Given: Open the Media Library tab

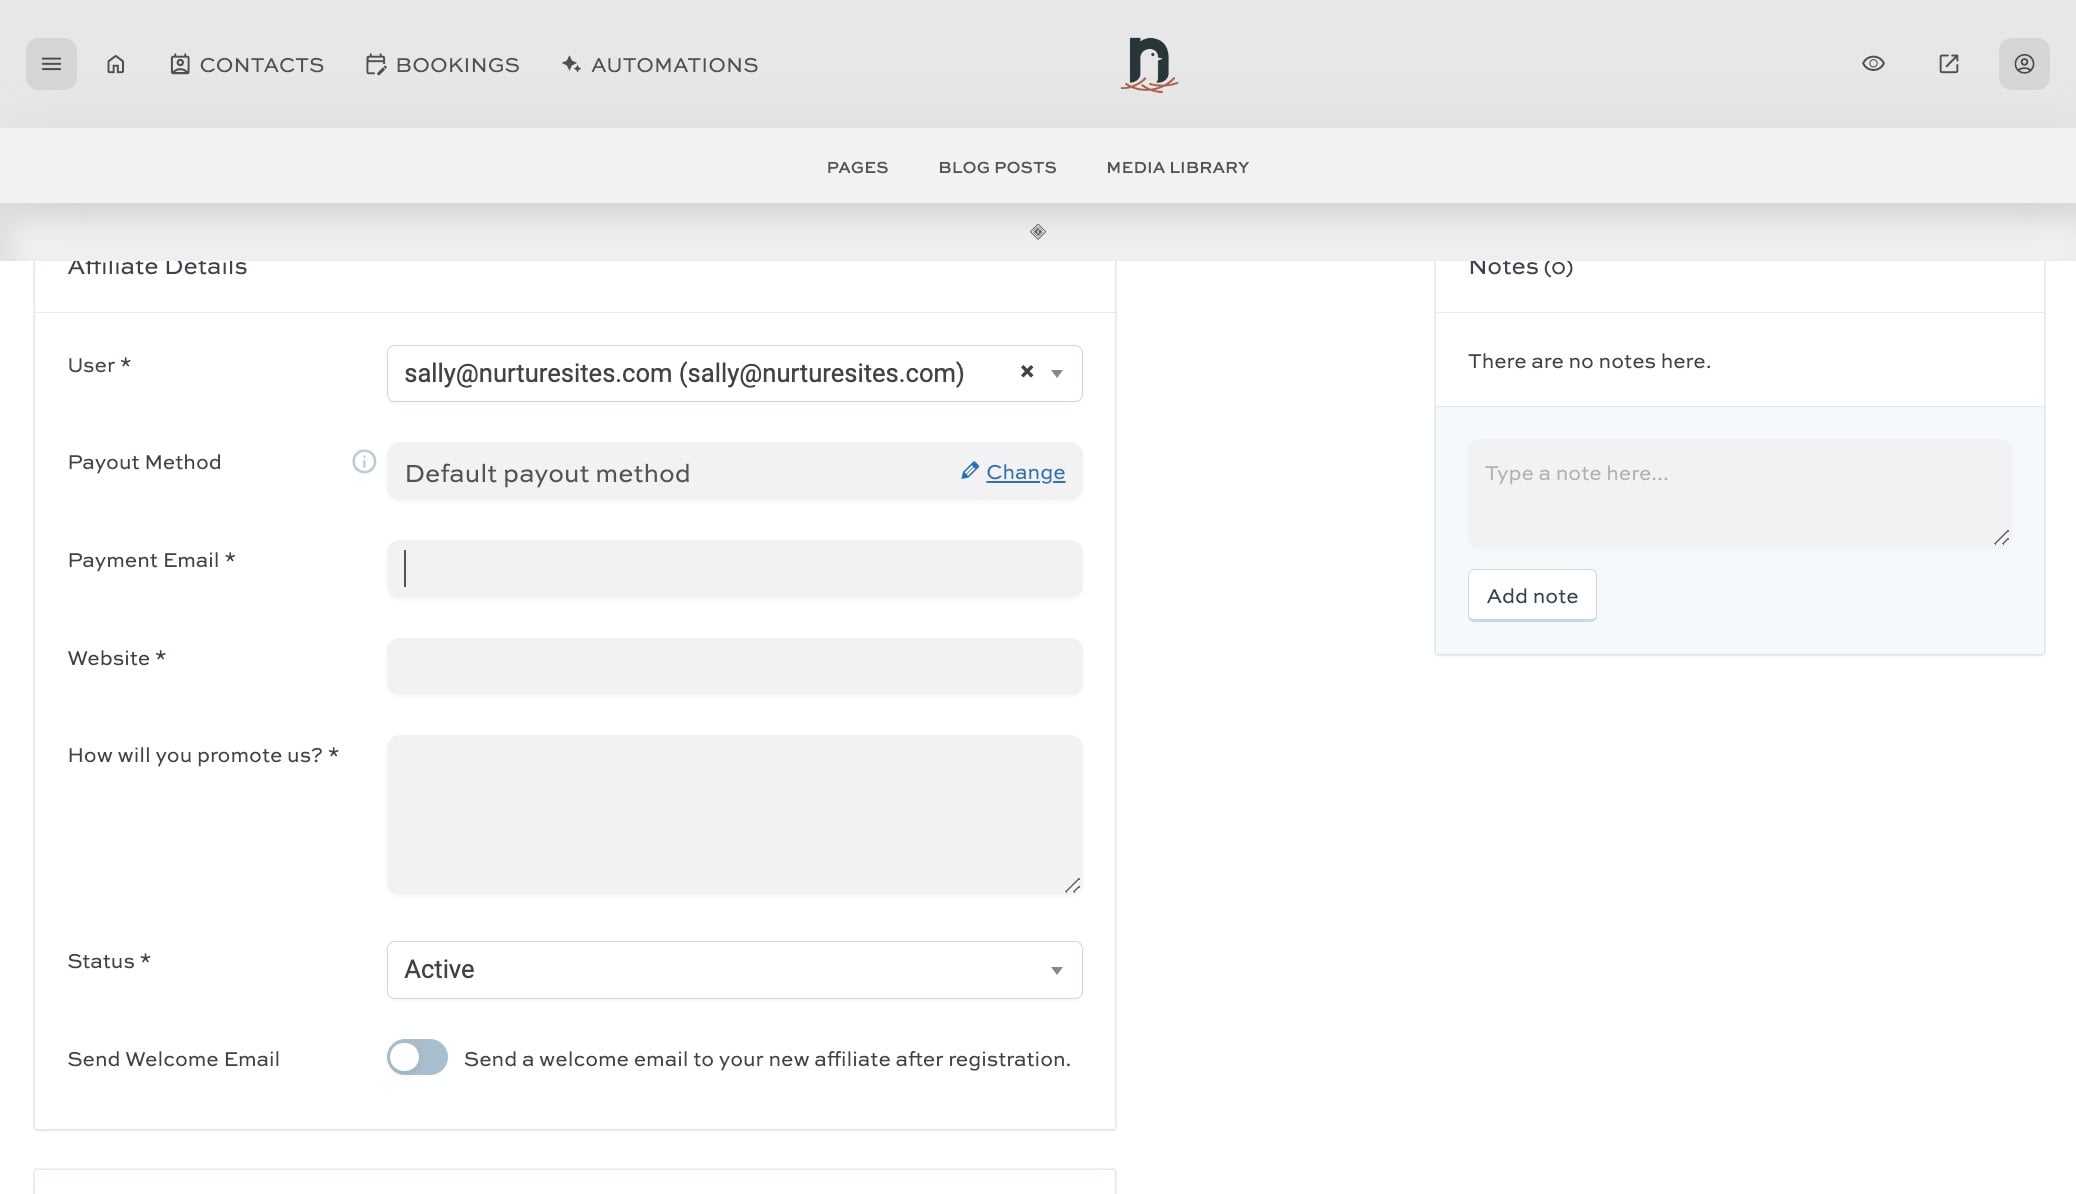Looking at the screenshot, I should [1176, 167].
